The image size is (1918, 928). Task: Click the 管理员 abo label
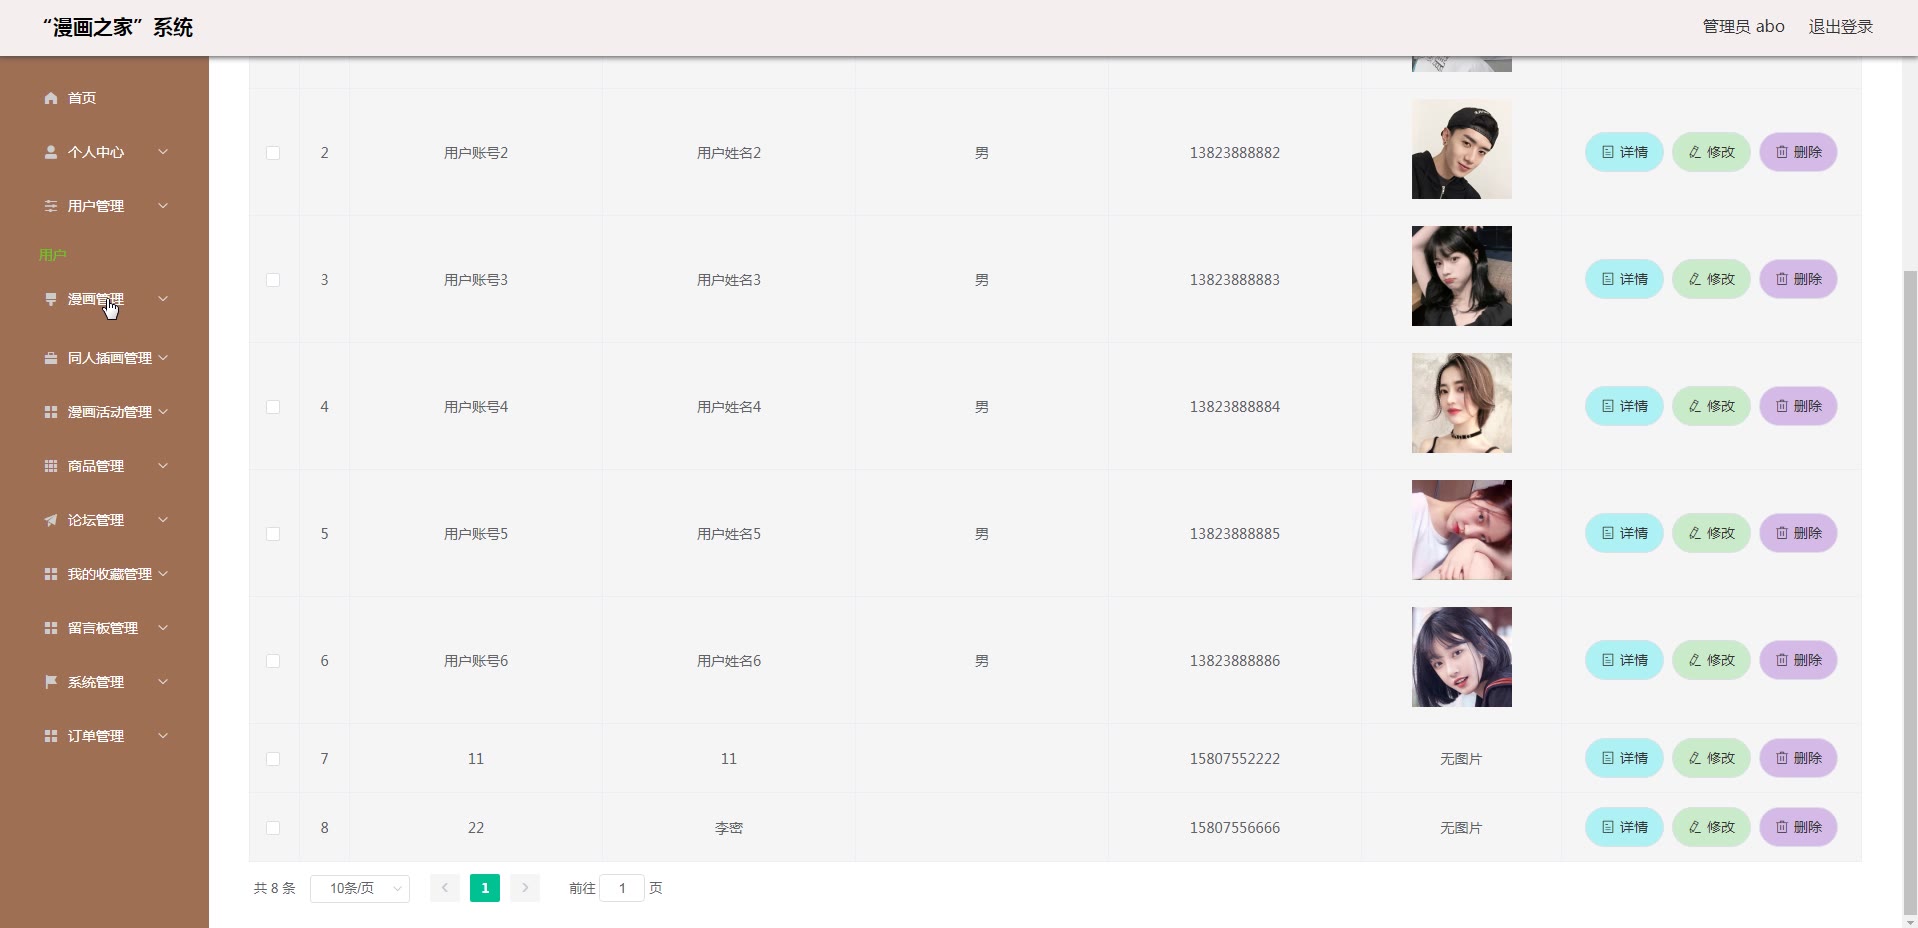coord(1743,27)
